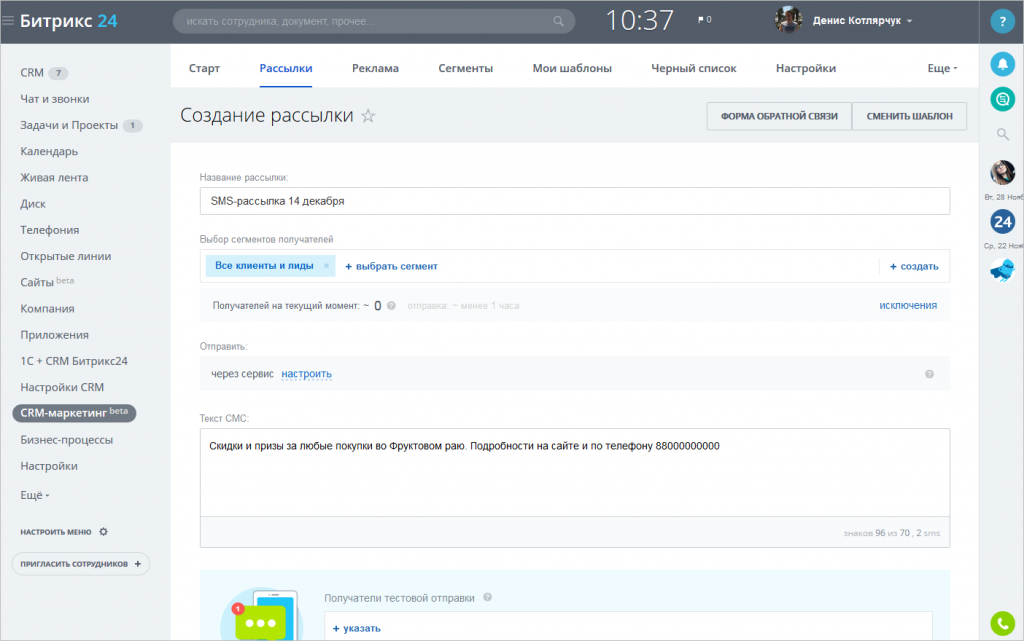Viewport: 1024px width, 641px height.
Task: Open the green chat messenger icon
Action: click(x=1002, y=99)
